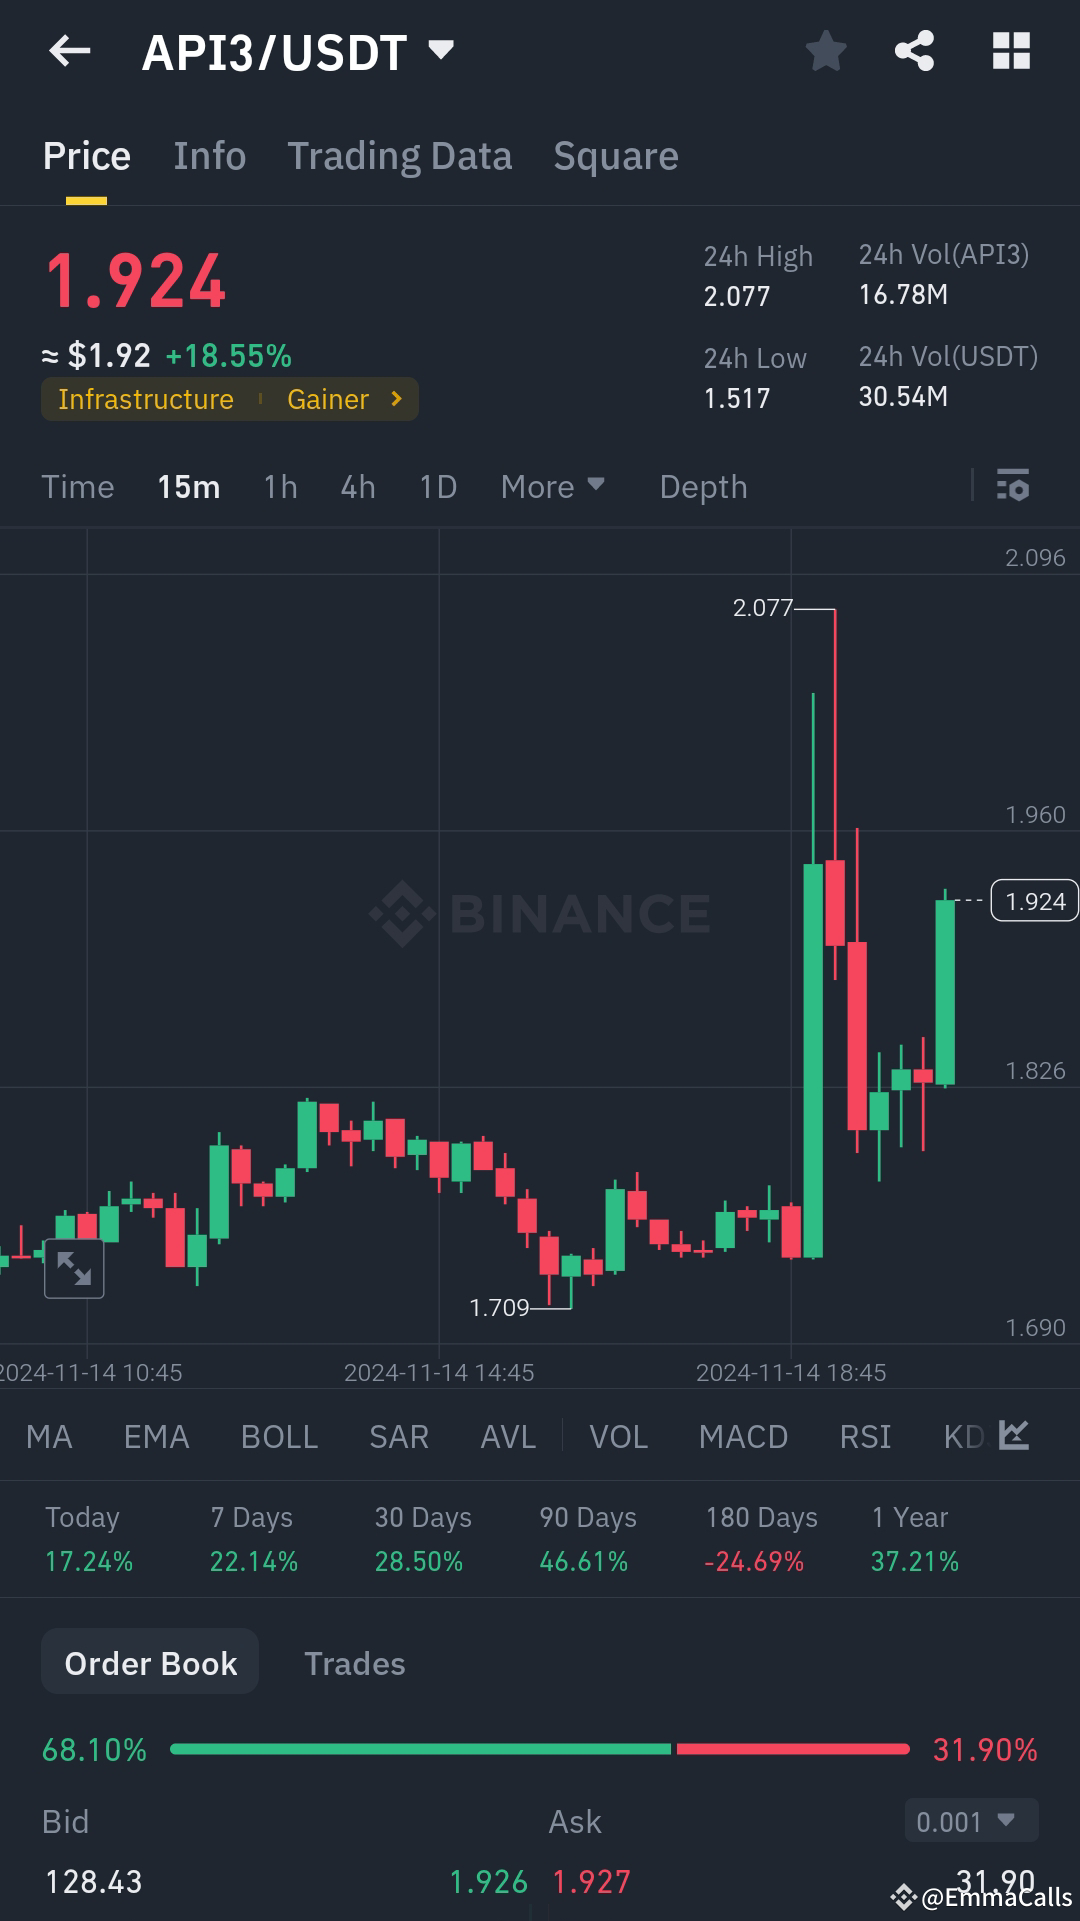Open the chart style icon beside KDJ
The width and height of the screenshot is (1080, 1921).
(1013, 1436)
